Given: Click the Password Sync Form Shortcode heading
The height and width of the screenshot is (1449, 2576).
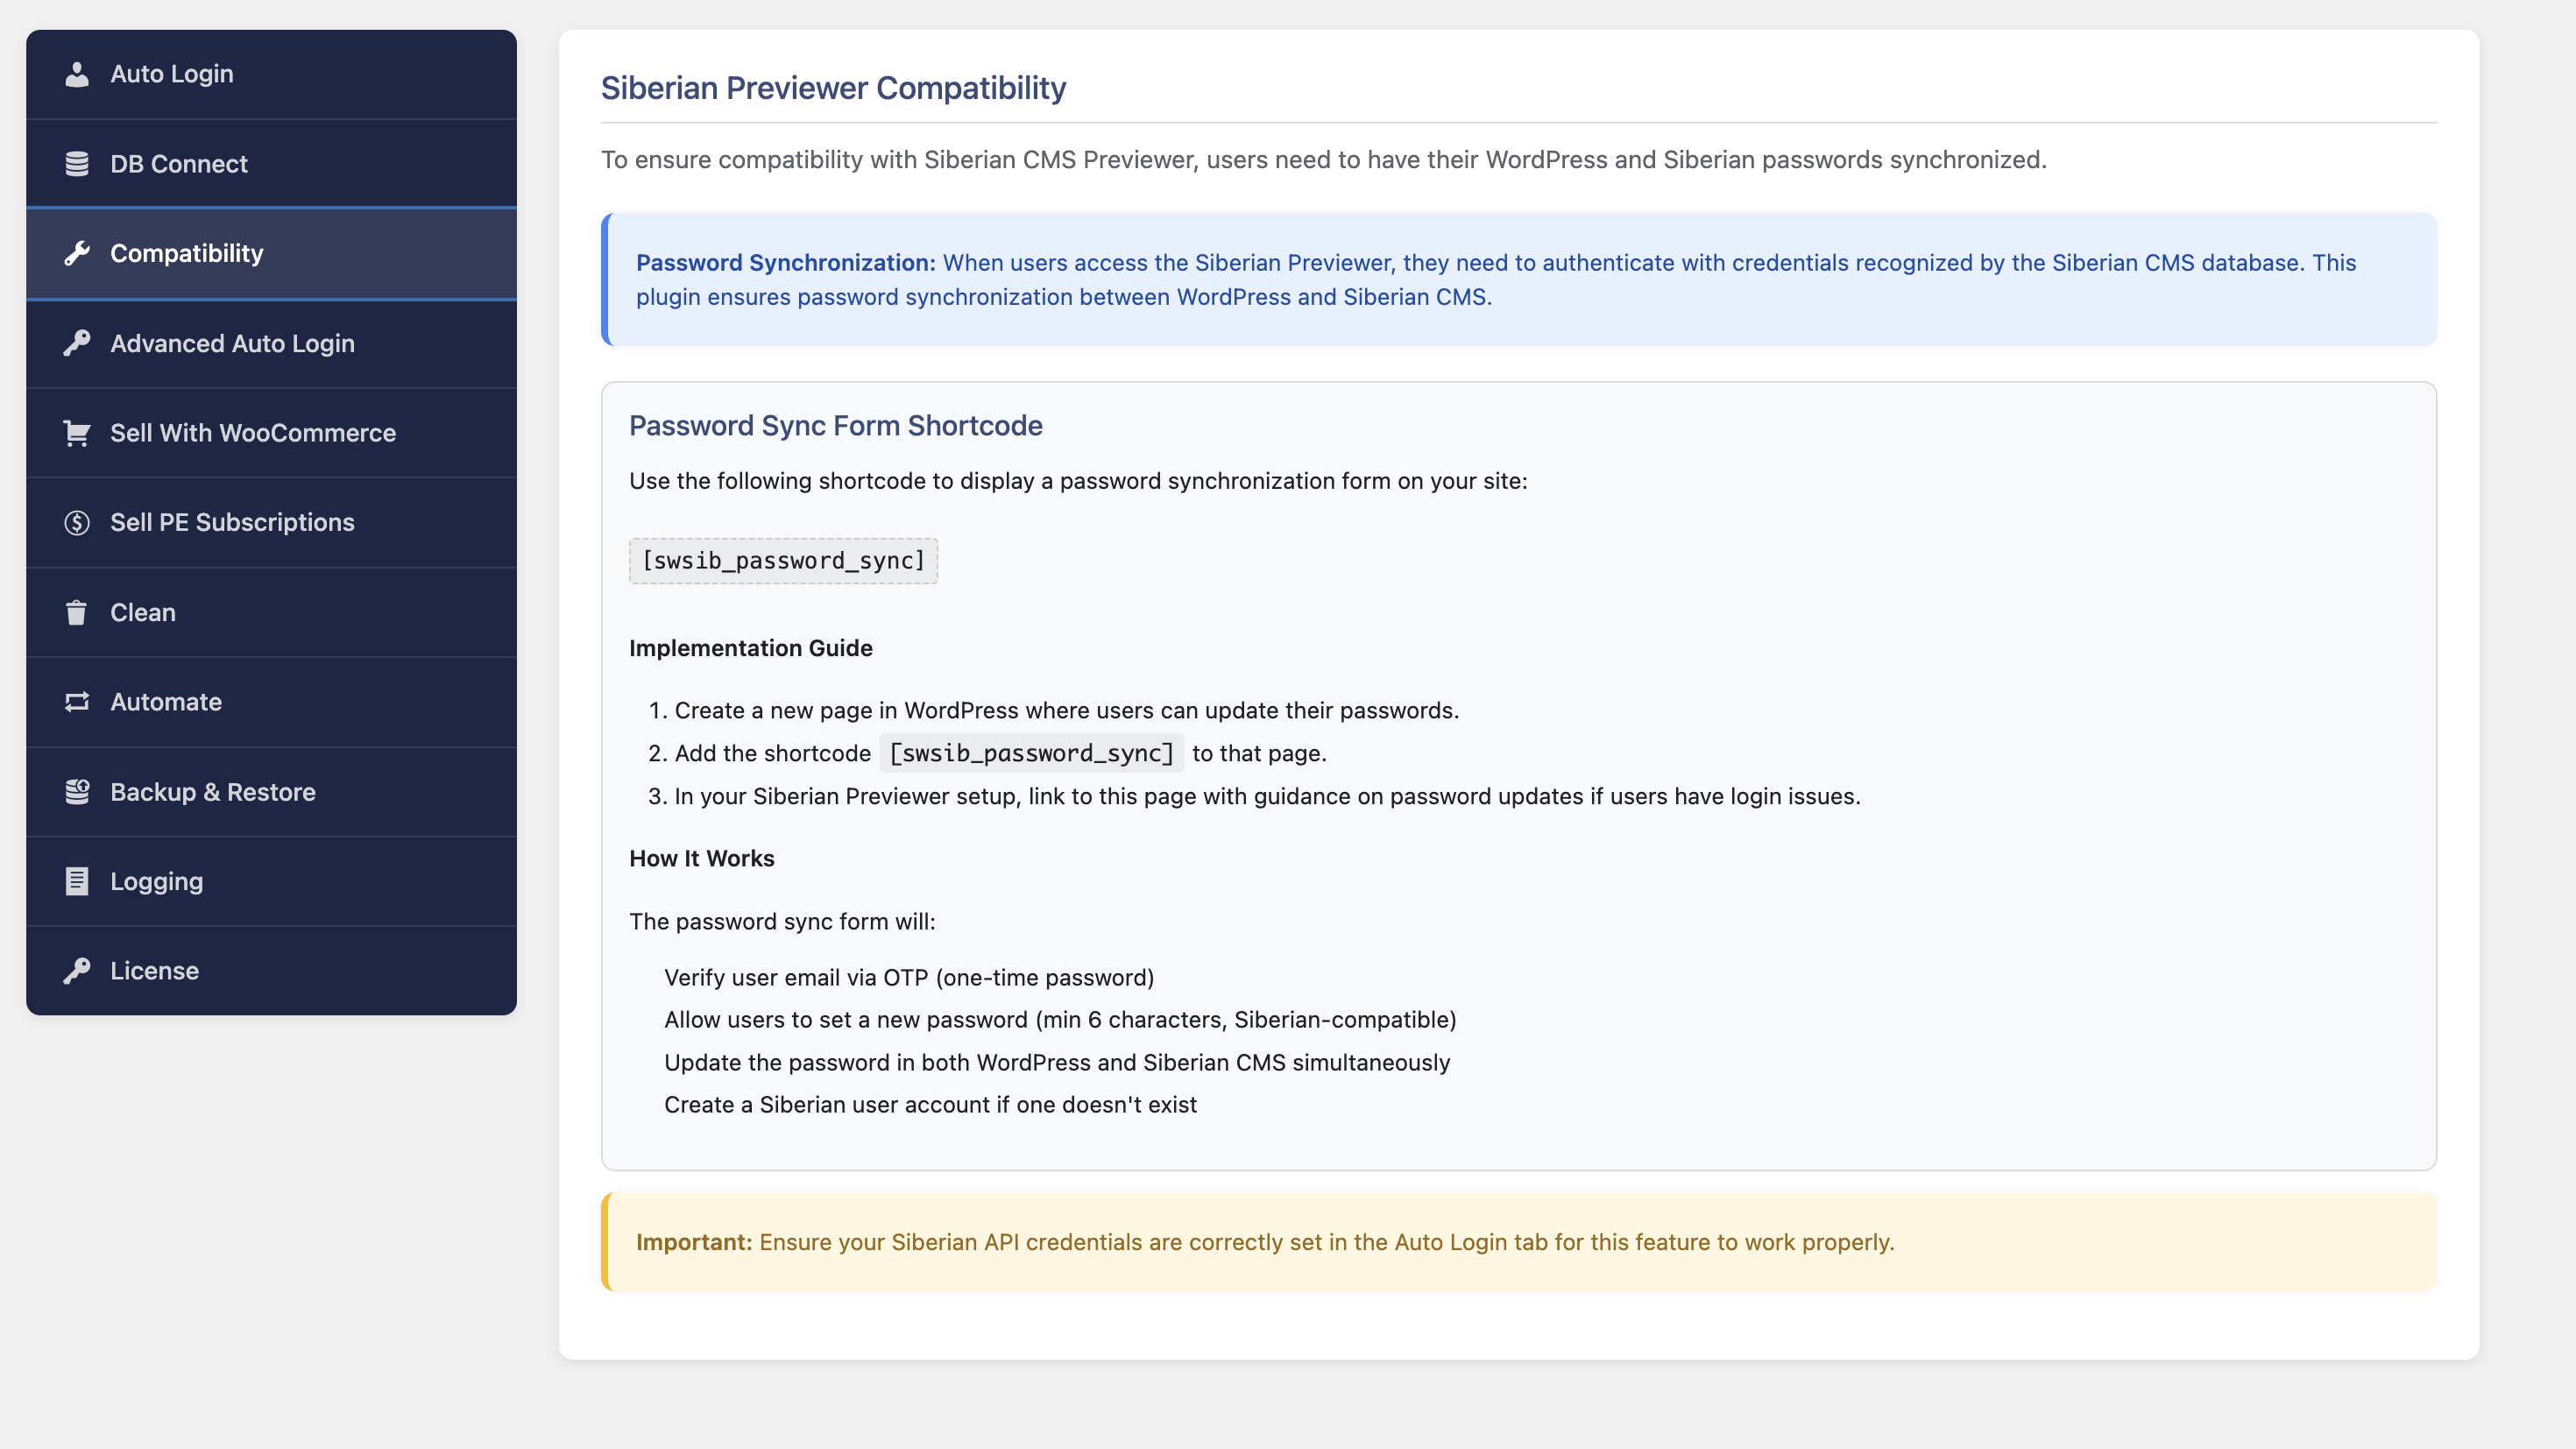Looking at the screenshot, I should tap(835, 426).
